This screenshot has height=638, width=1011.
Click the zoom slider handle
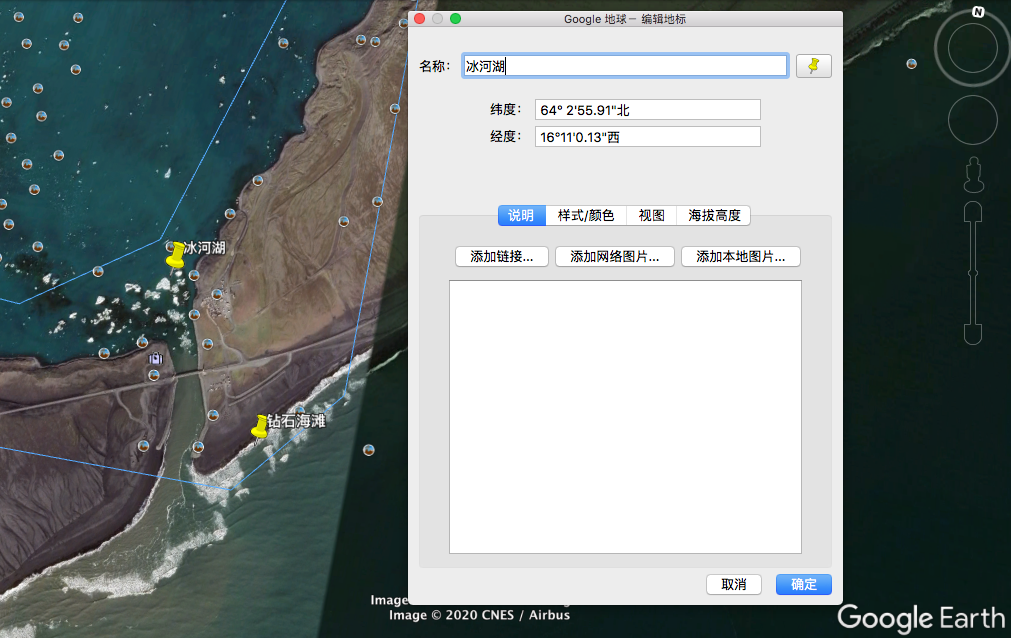coord(973,272)
